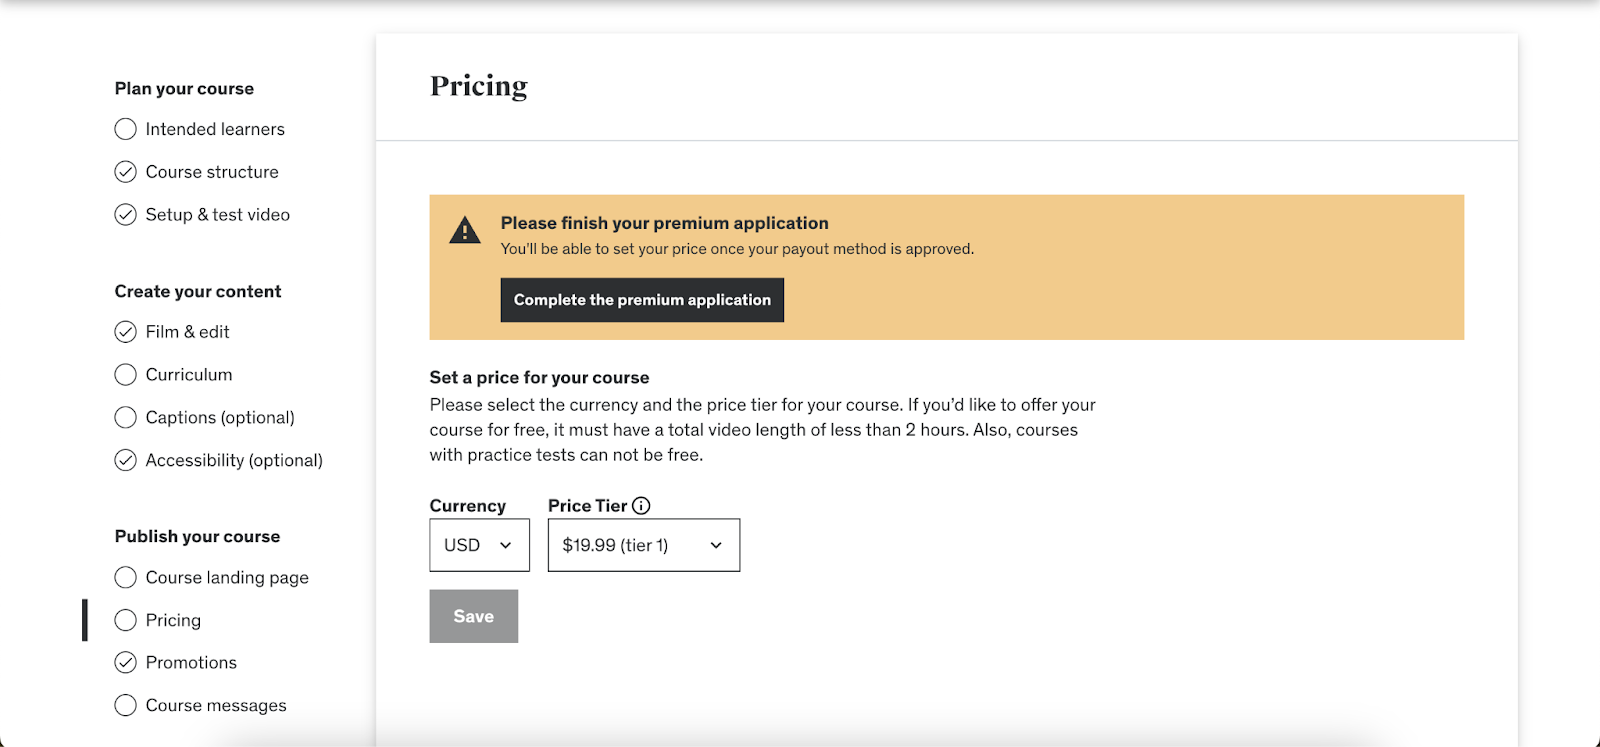Click the checkmark beside Accessibility (optional)

pos(125,460)
